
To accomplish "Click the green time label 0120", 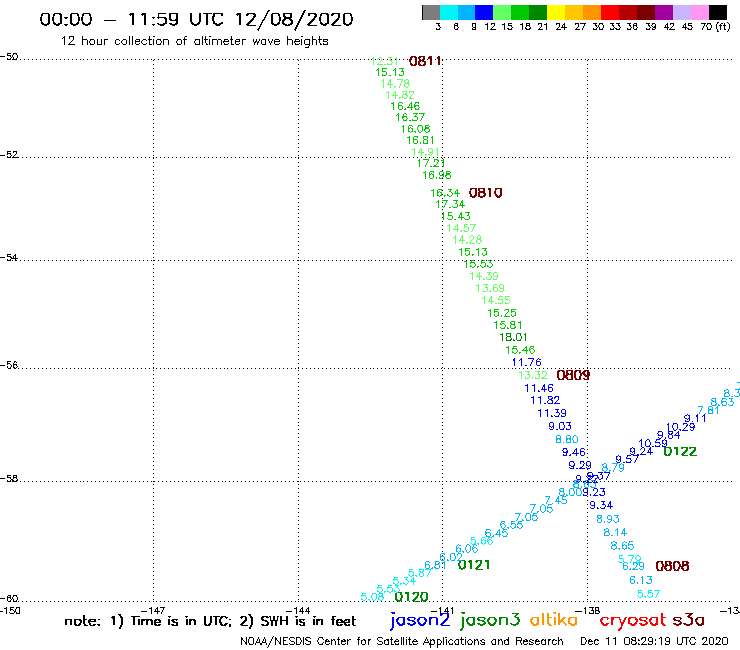I will pos(411,597).
